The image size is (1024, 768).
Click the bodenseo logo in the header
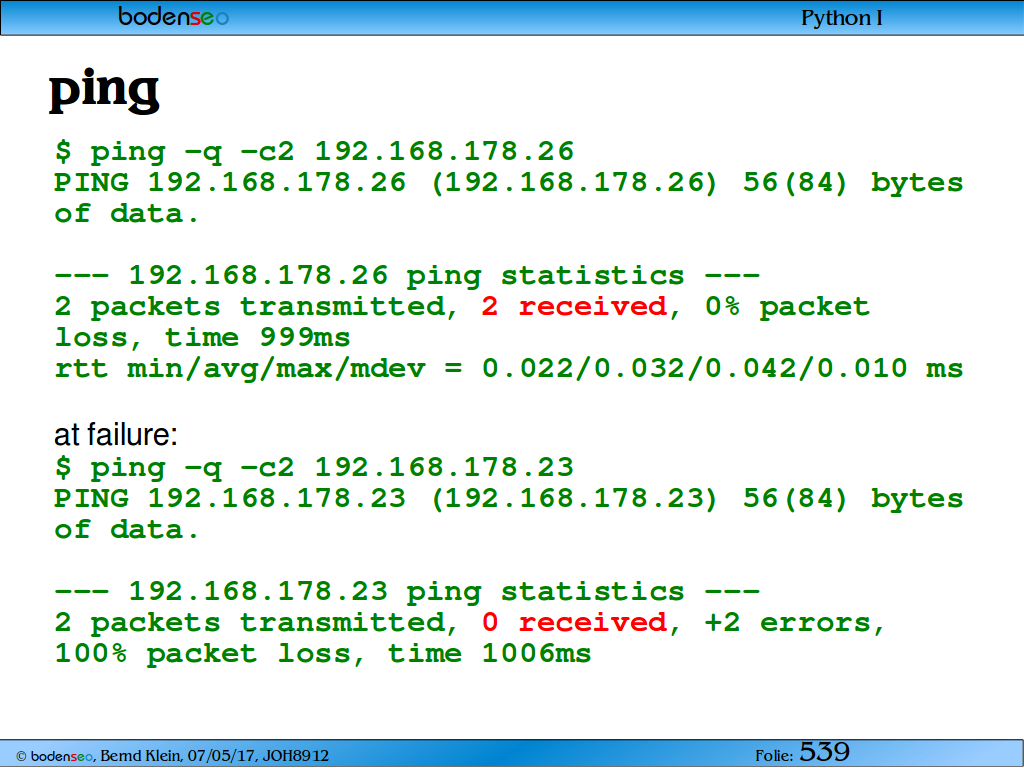pos(173,16)
